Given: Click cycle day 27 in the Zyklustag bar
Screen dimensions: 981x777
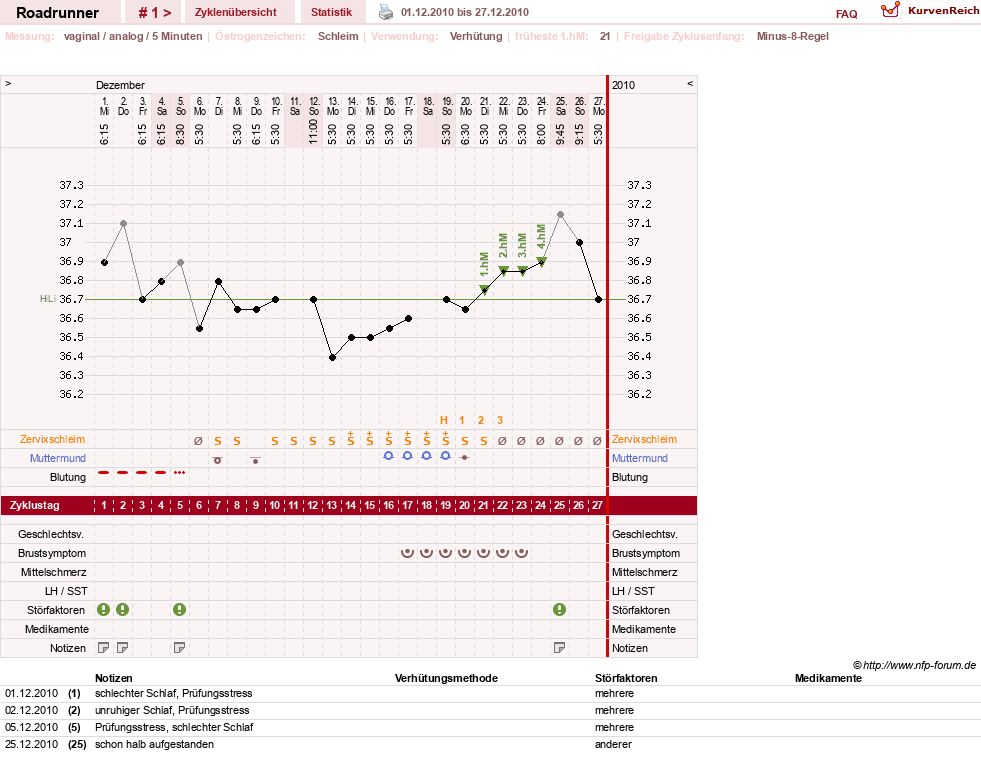Looking at the screenshot, I should (597, 505).
